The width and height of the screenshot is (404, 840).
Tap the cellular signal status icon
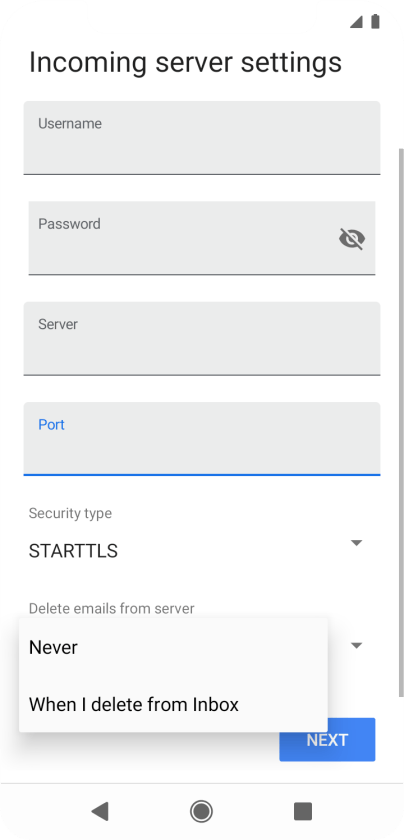(x=356, y=22)
